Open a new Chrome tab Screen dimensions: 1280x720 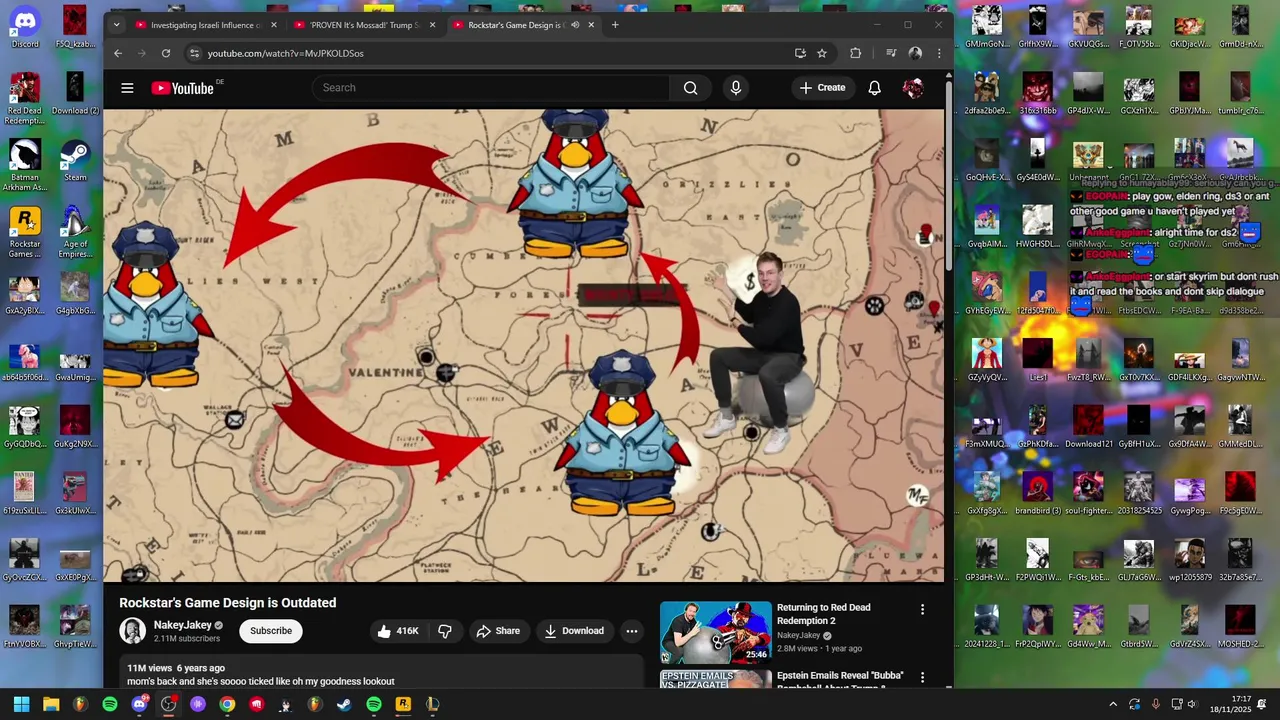point(615,25)
